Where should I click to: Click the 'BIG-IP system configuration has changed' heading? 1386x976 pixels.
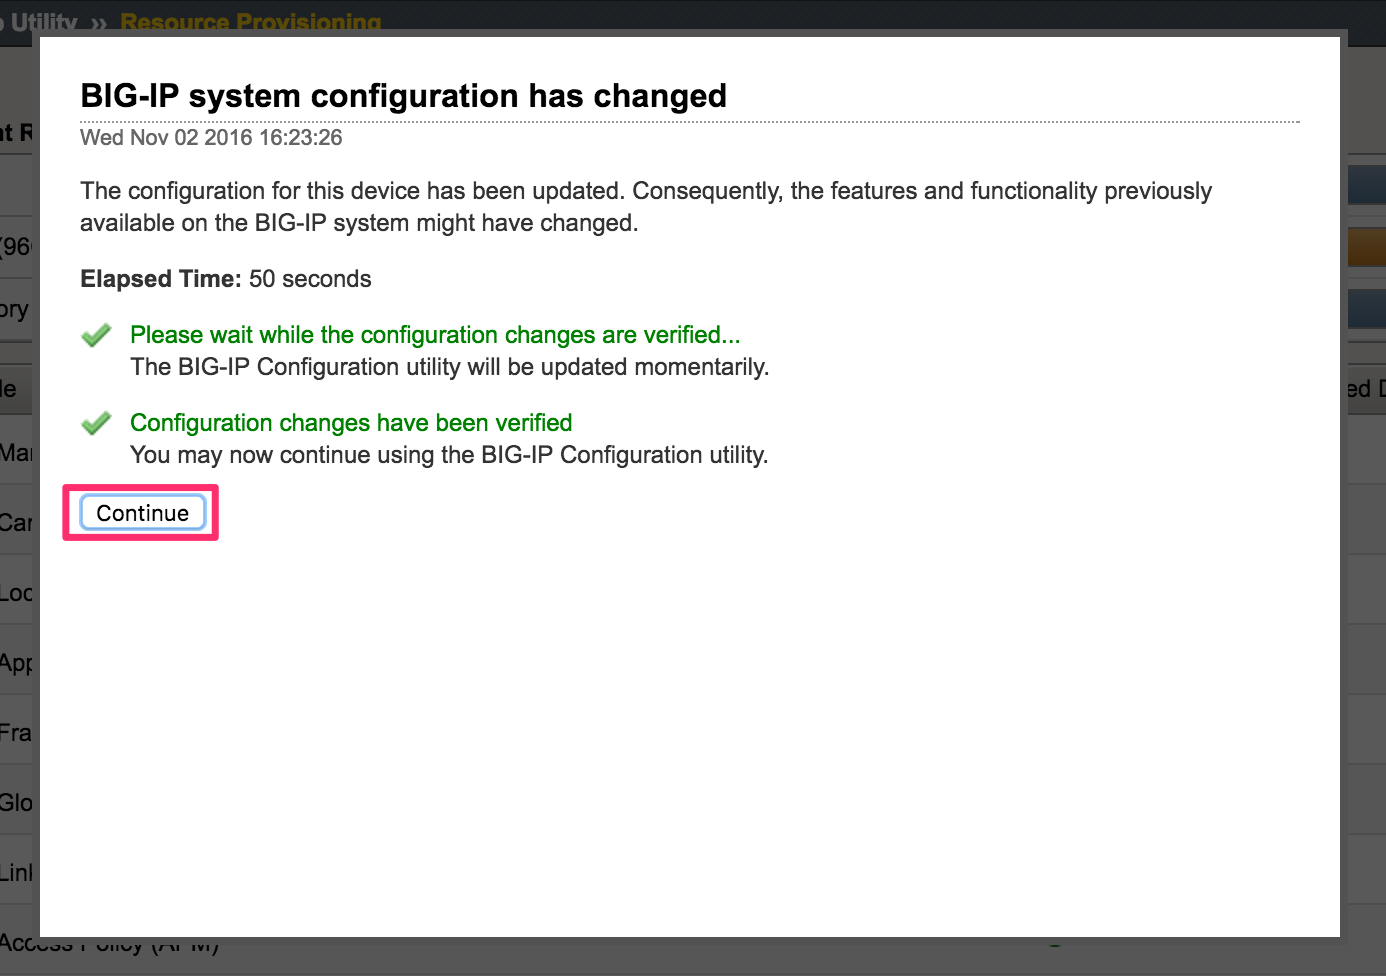click(x=403, y=96)
